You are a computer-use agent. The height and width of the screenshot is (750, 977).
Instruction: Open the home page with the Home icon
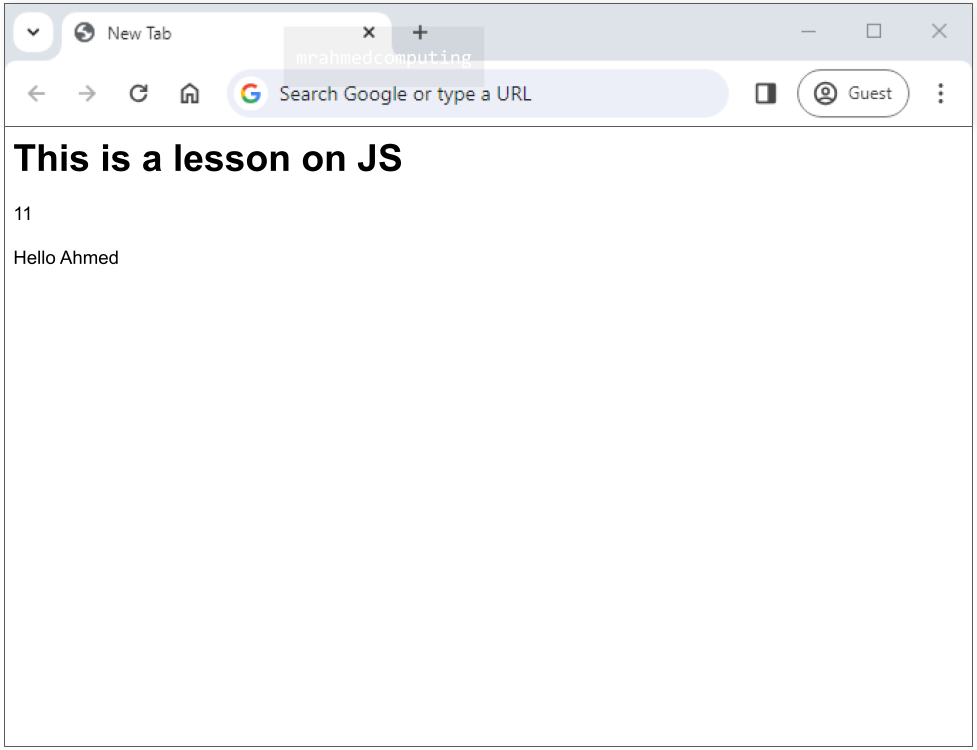tap(190, 93)
